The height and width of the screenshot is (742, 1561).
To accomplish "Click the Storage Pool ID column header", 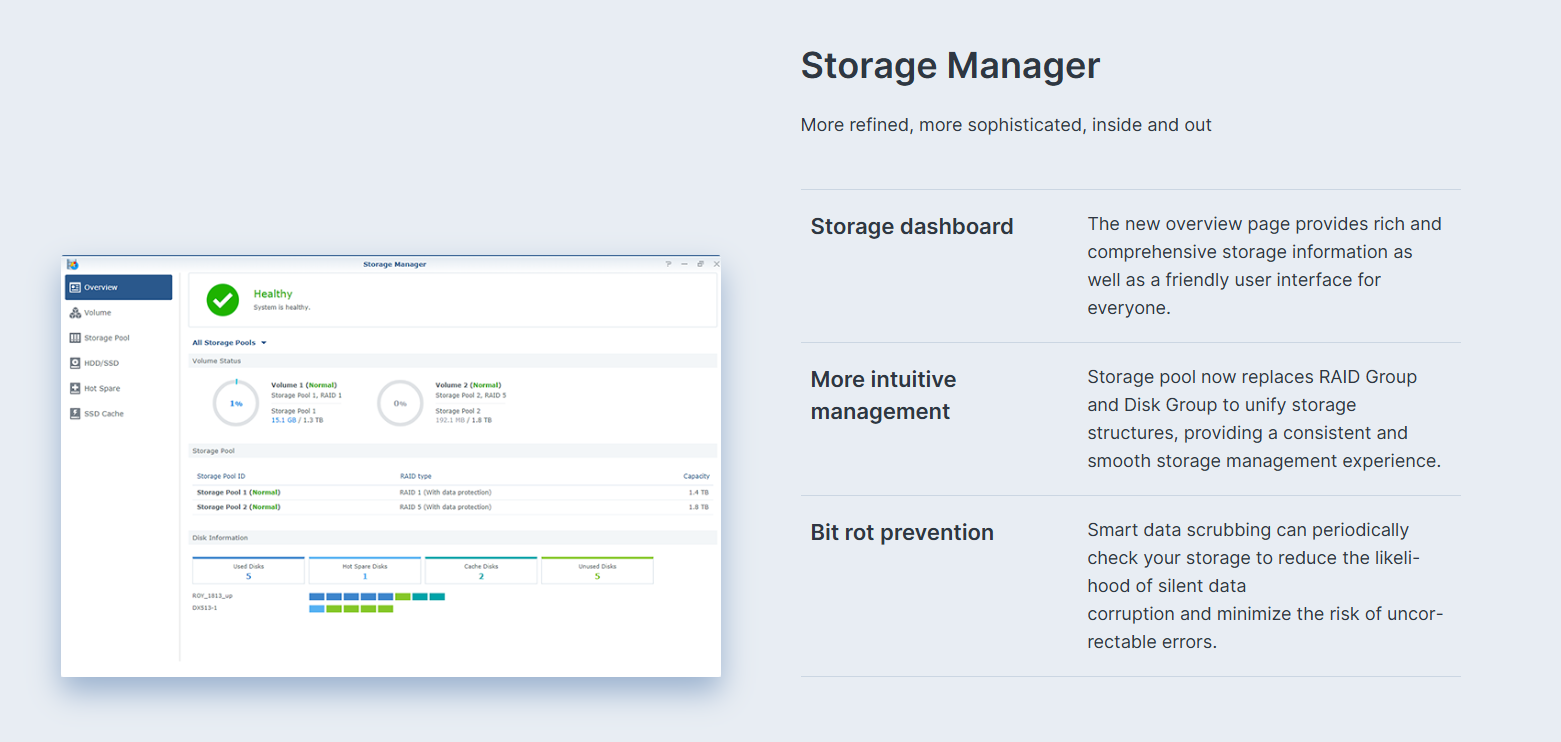I will [x=221, y=476].
